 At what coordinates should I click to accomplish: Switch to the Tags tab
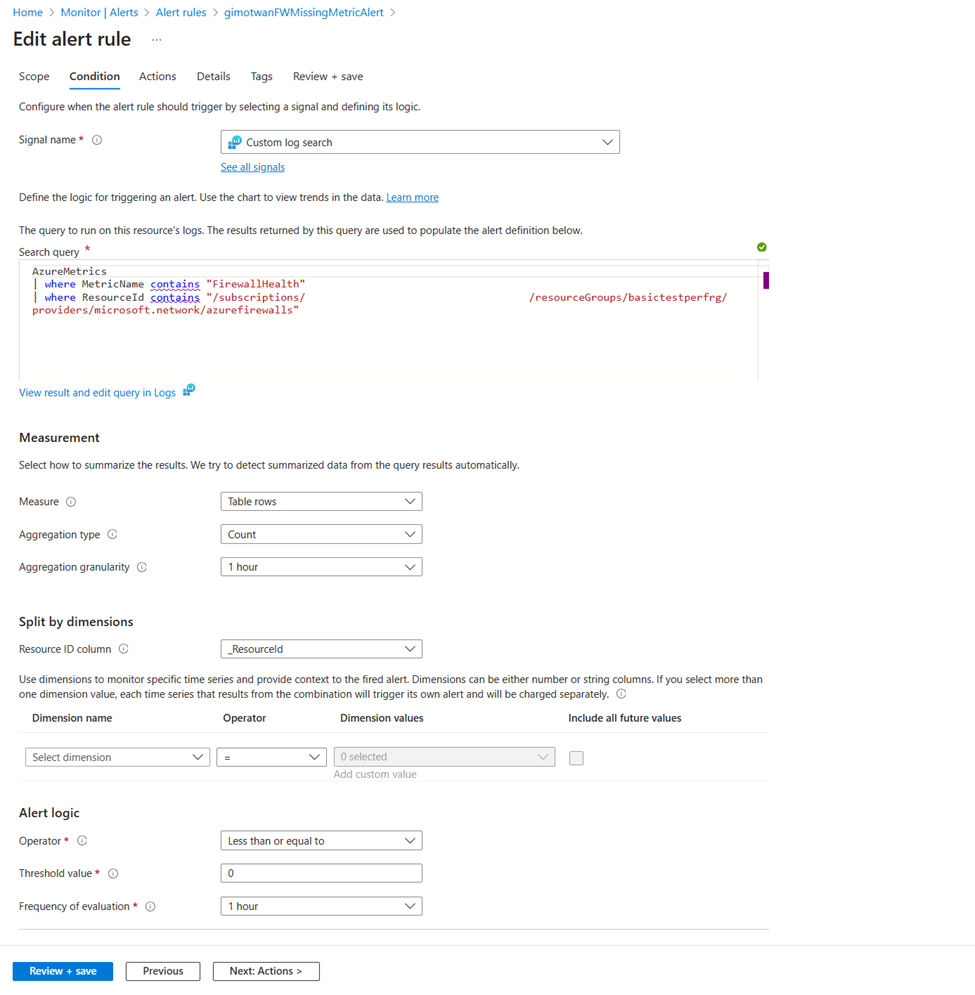(x=261, y=76)
